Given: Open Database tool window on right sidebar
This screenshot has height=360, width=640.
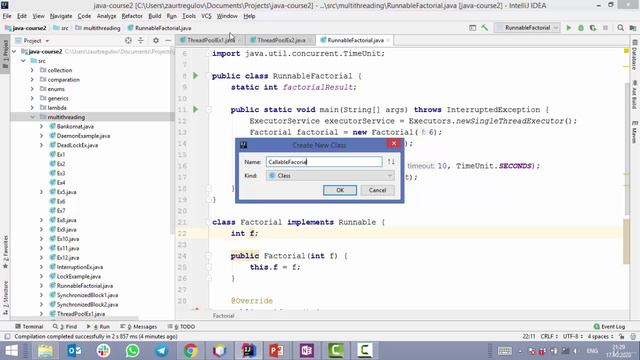Looking at the screenshot, I should pyautogui.click(x=634, y=55).
